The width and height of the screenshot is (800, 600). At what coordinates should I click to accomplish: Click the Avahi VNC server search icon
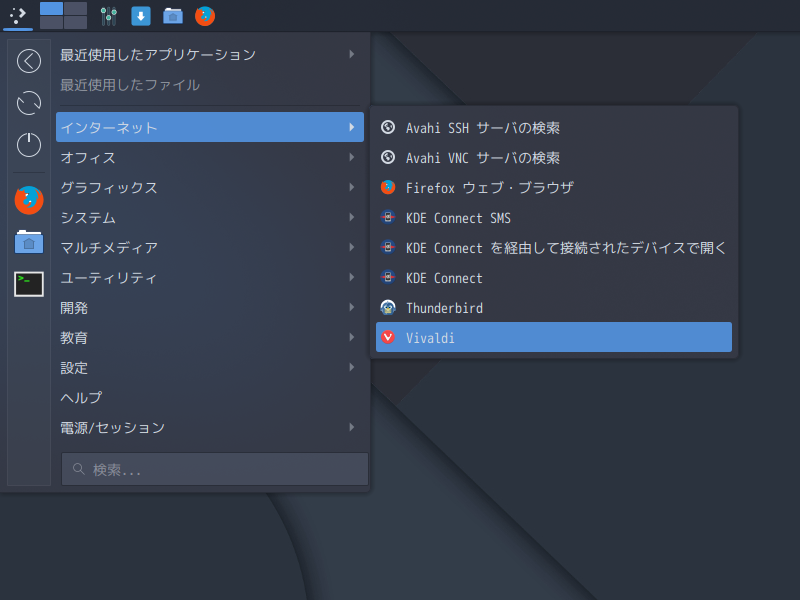[388, 157]
